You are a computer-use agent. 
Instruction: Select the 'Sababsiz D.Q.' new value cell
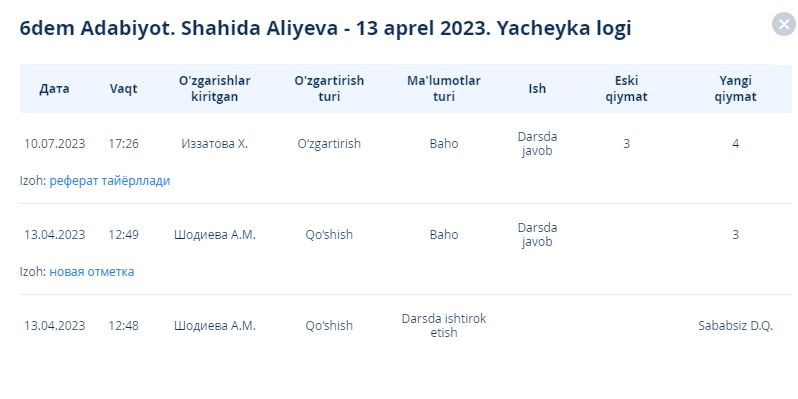coord(735,326)
